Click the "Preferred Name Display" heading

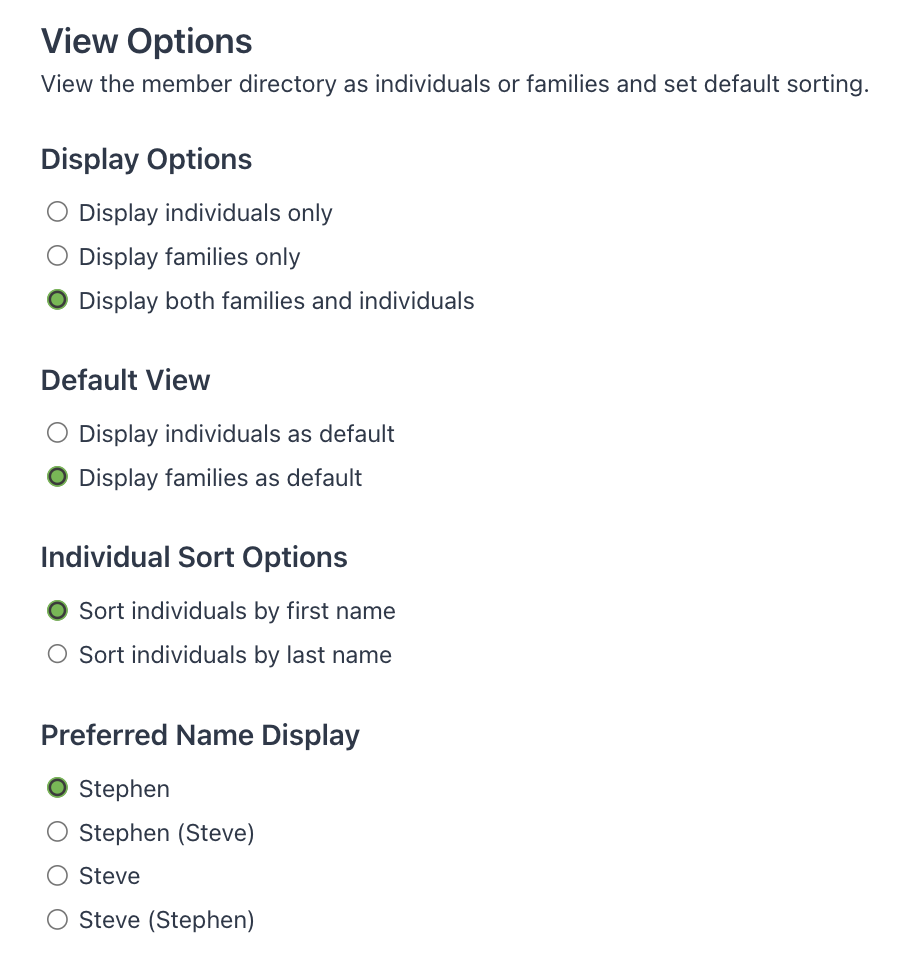click(200, 735)
